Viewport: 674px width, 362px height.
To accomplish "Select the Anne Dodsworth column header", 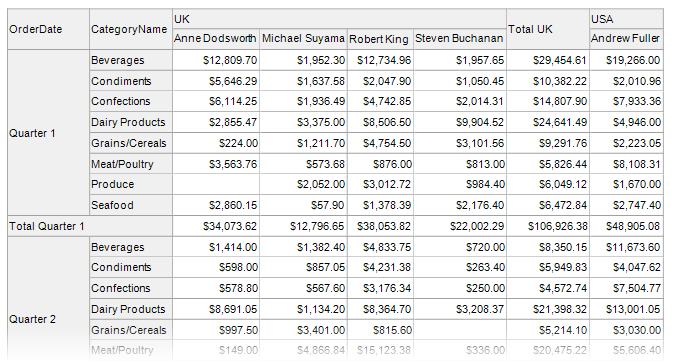I will 216,39.
